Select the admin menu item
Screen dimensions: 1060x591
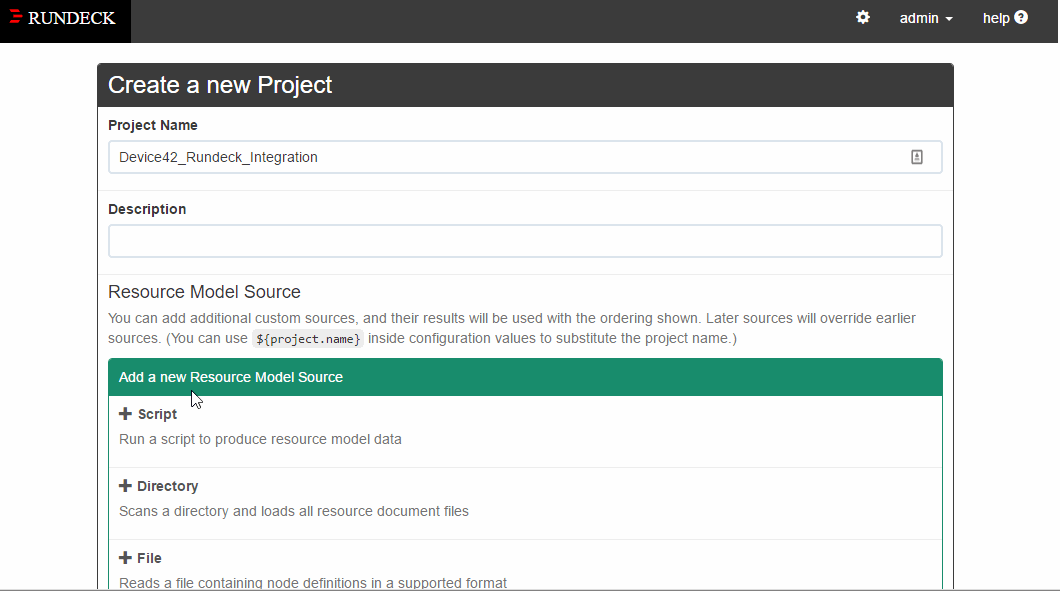tap(920, 18)
